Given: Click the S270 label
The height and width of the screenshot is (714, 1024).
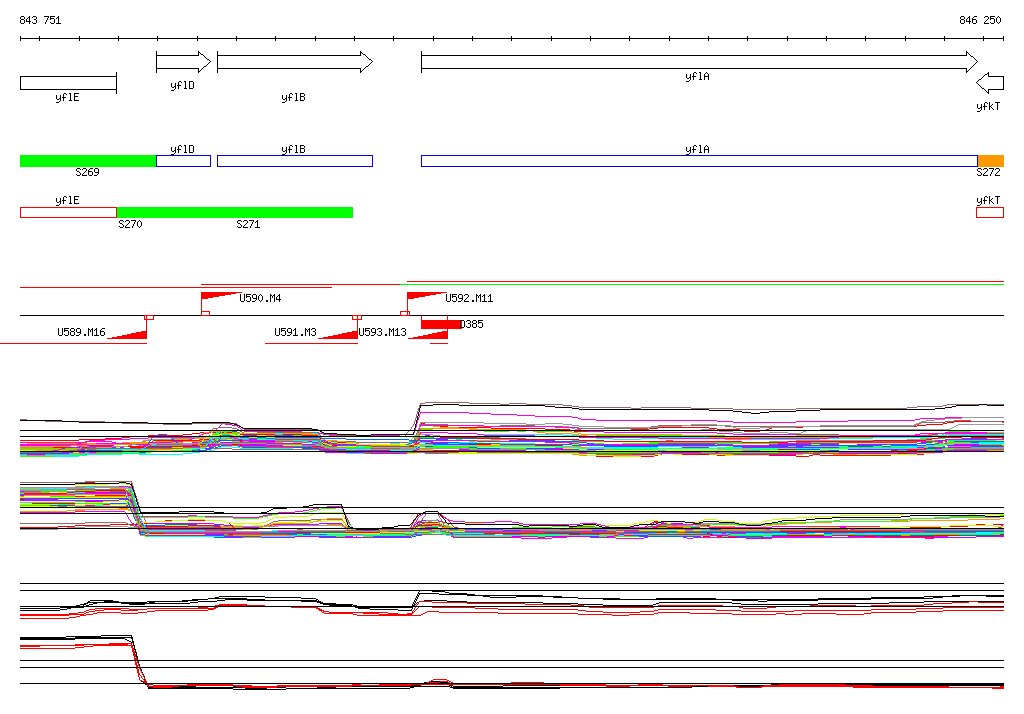Looking at the screenshot, I should [130, 224].
